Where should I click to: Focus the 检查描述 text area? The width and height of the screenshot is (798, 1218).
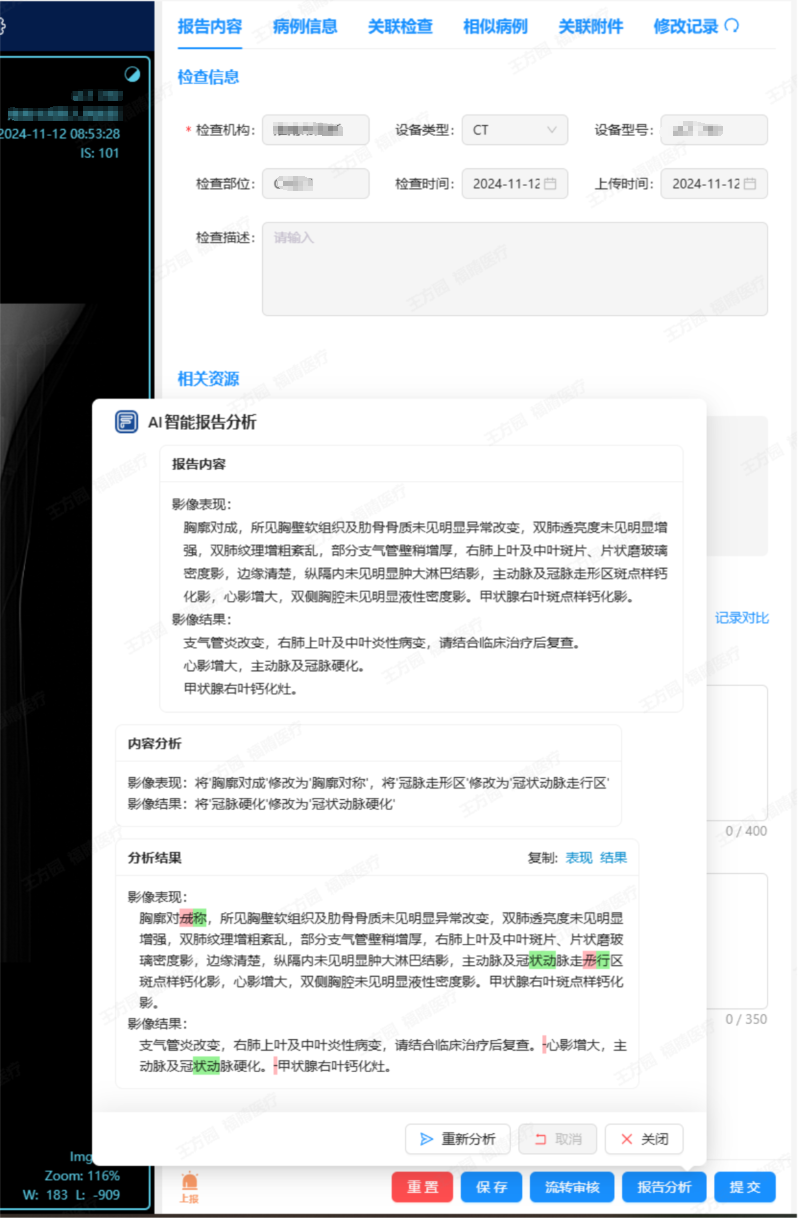(514, 269)
